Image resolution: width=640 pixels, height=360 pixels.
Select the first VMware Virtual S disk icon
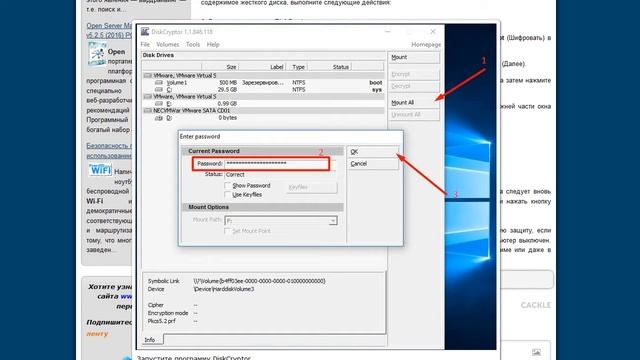(148, 76)
